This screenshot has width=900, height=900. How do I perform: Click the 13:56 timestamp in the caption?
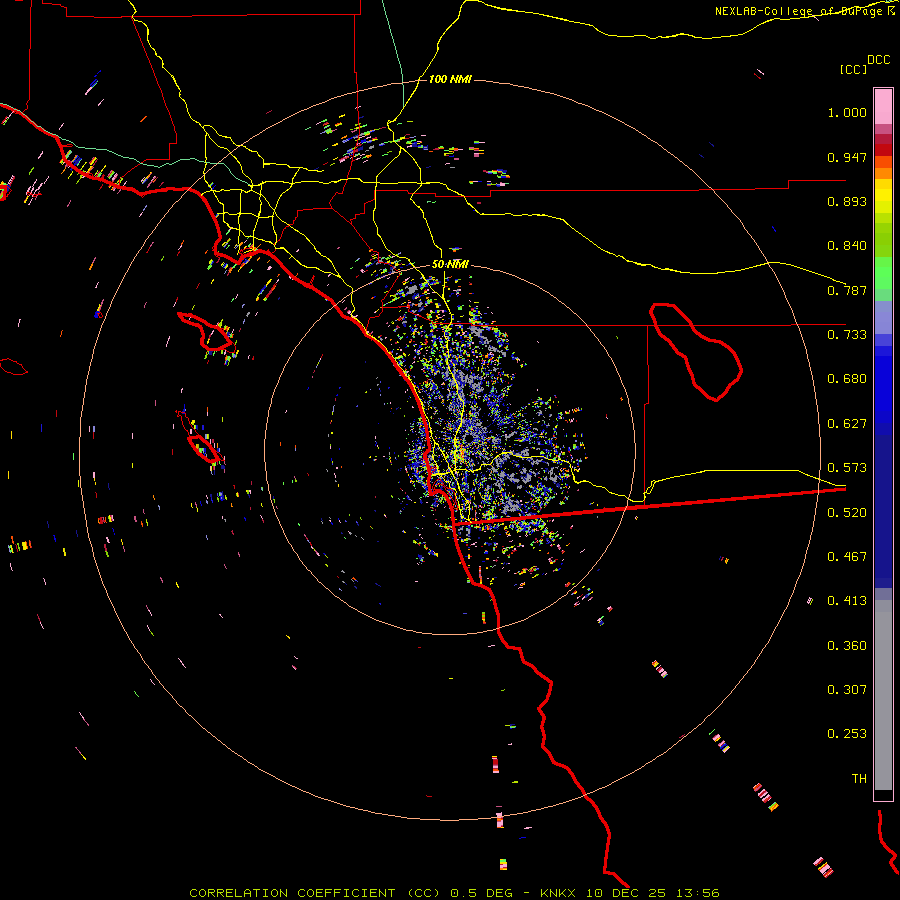[x=697, y=893]
